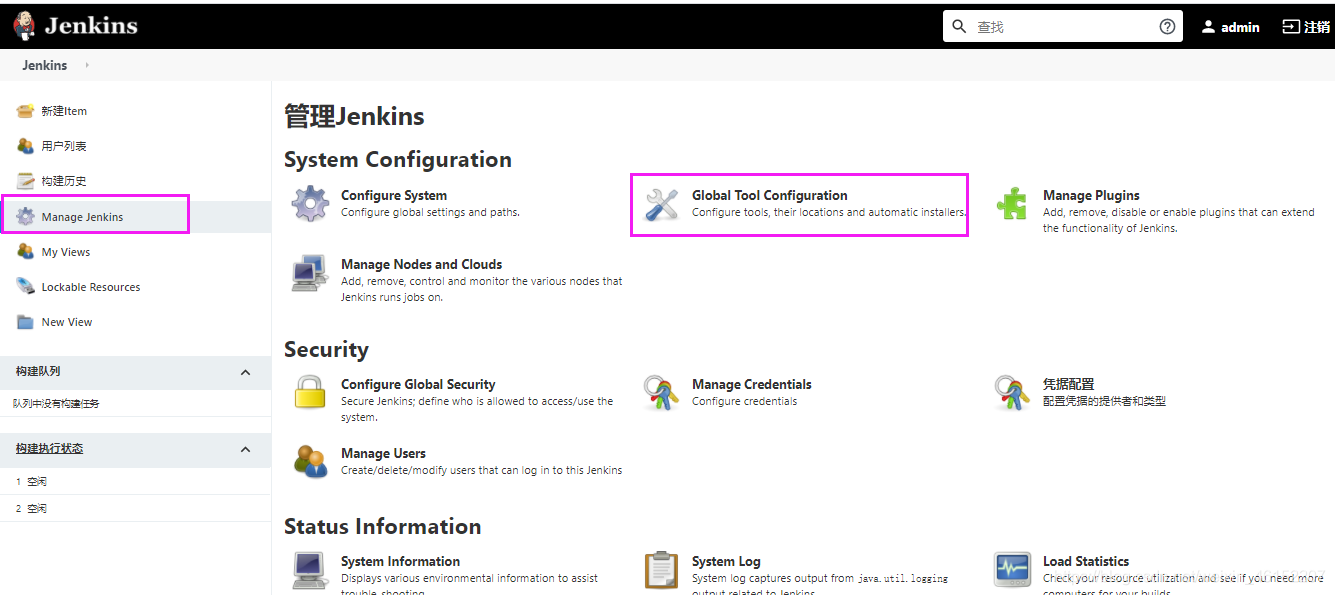Open the System Log clipboard icon
The width and height of the screenshot is (1335, 595).
pyautogui.click(x=661, y=570)
